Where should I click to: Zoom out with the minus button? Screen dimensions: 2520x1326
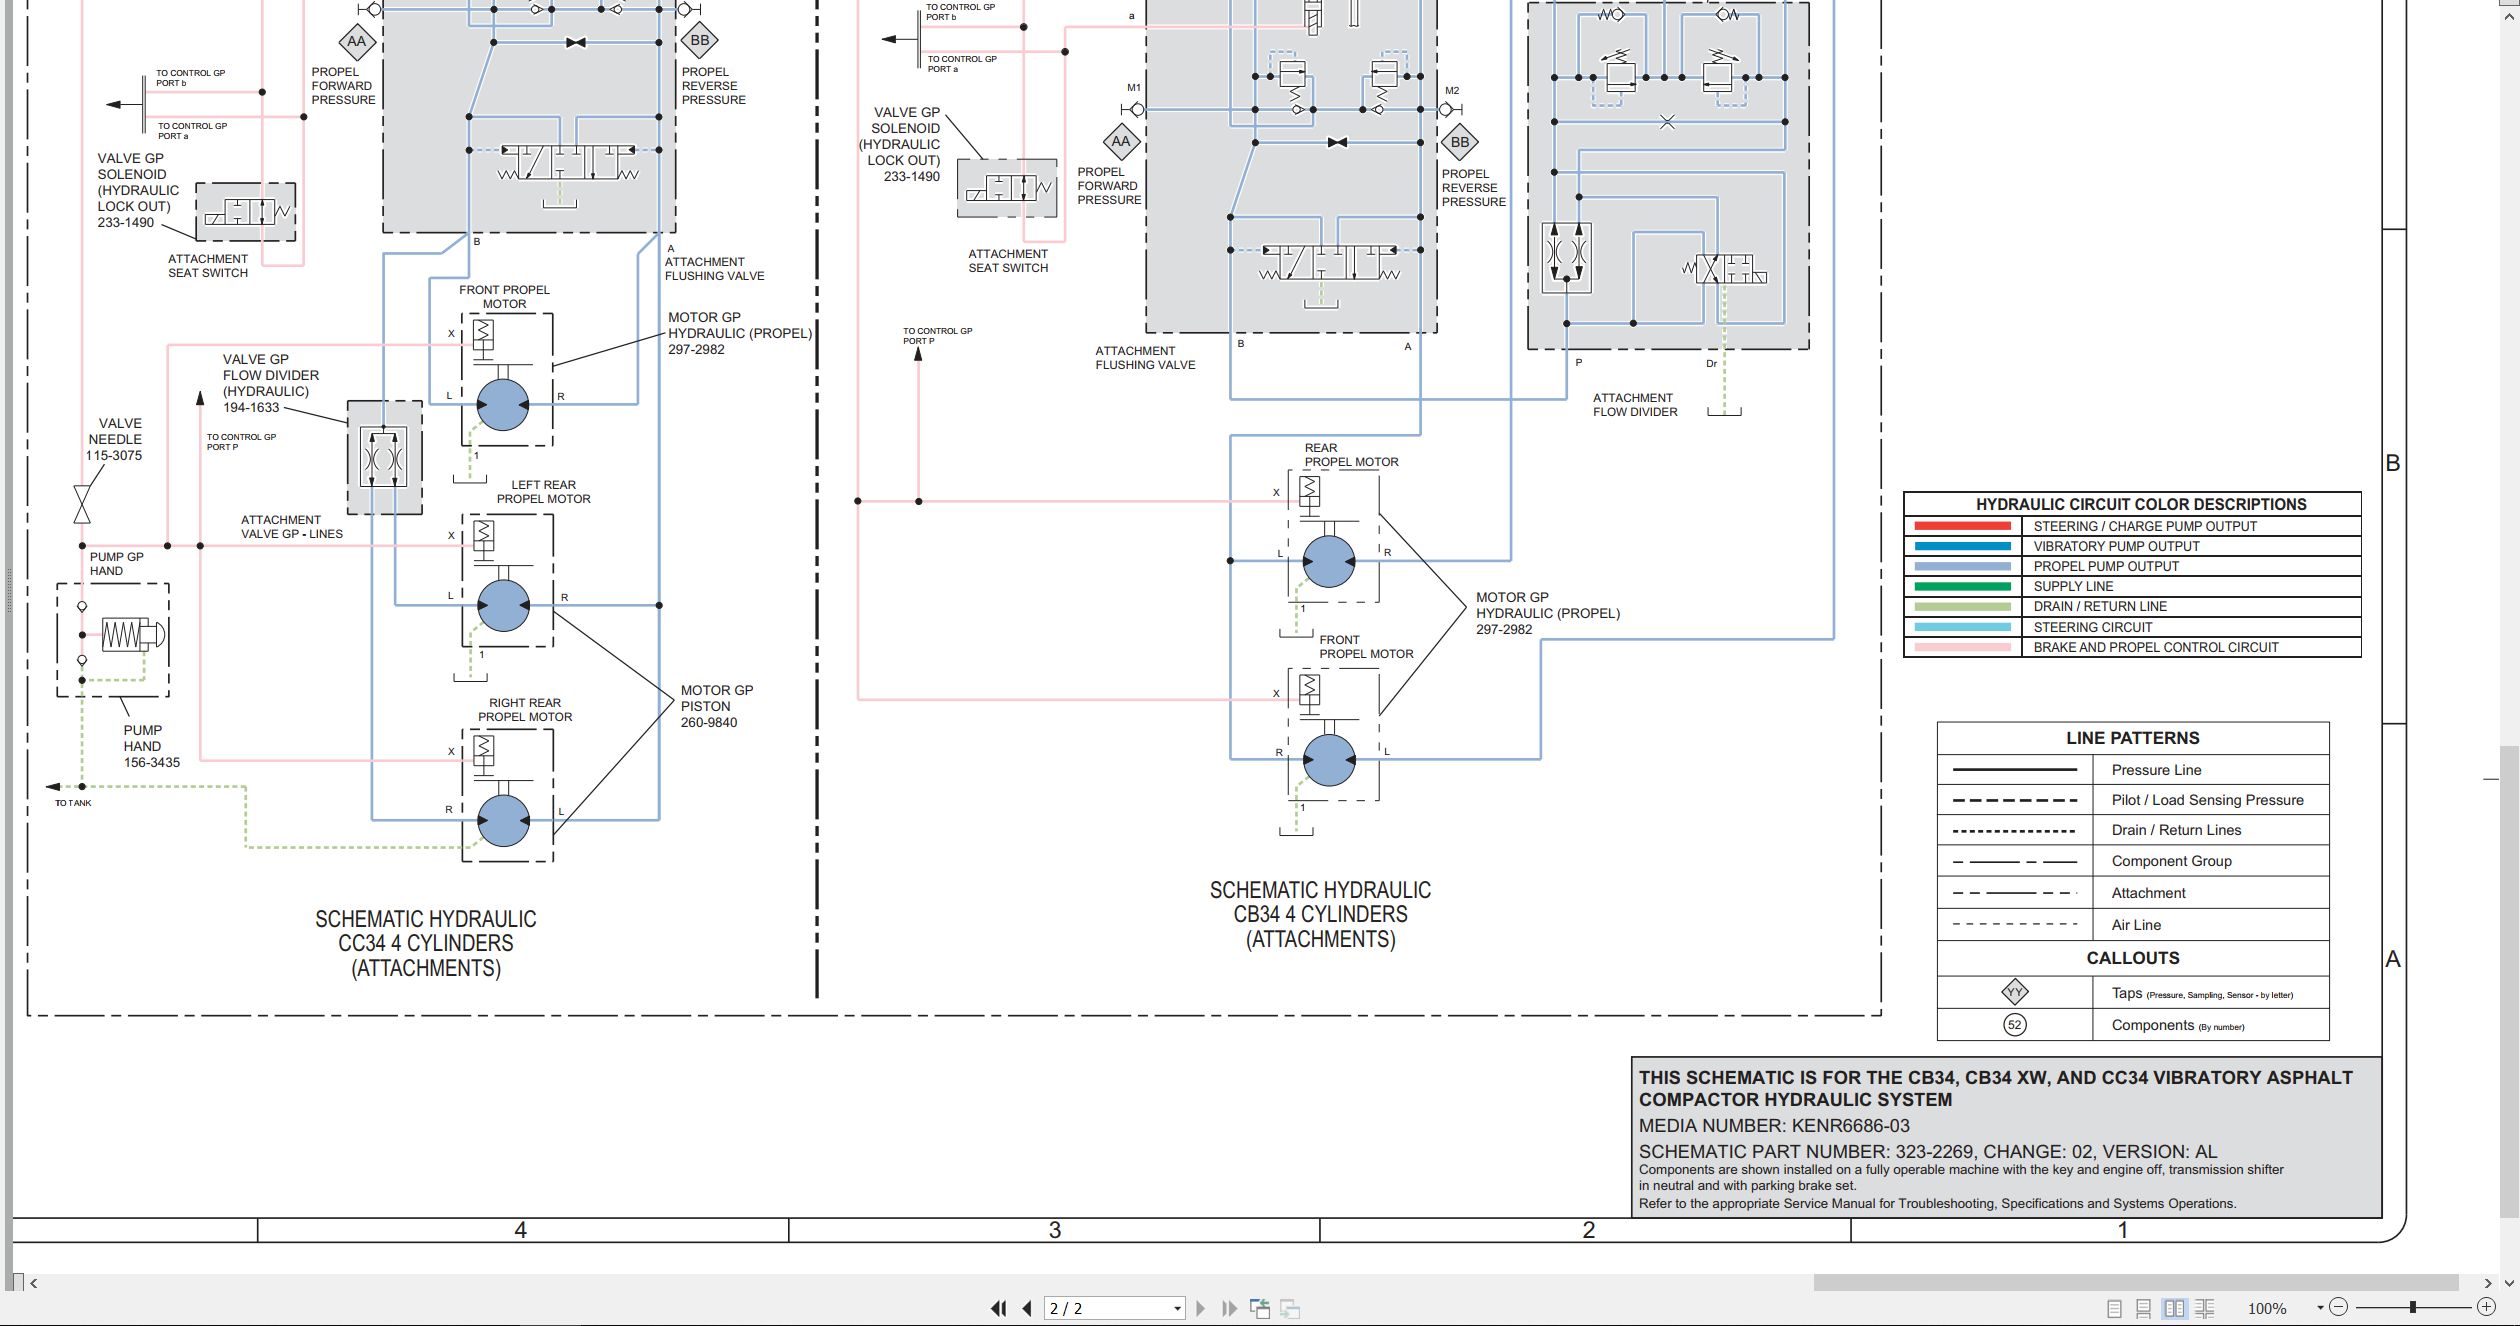click(x=2338, y=1307)
